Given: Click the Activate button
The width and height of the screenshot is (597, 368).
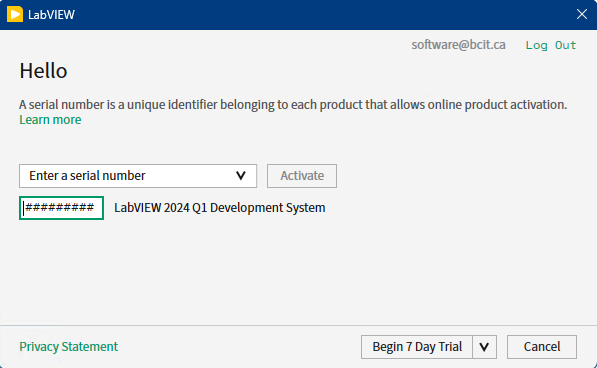Looking at the screenshot, I should pos(302,176).
